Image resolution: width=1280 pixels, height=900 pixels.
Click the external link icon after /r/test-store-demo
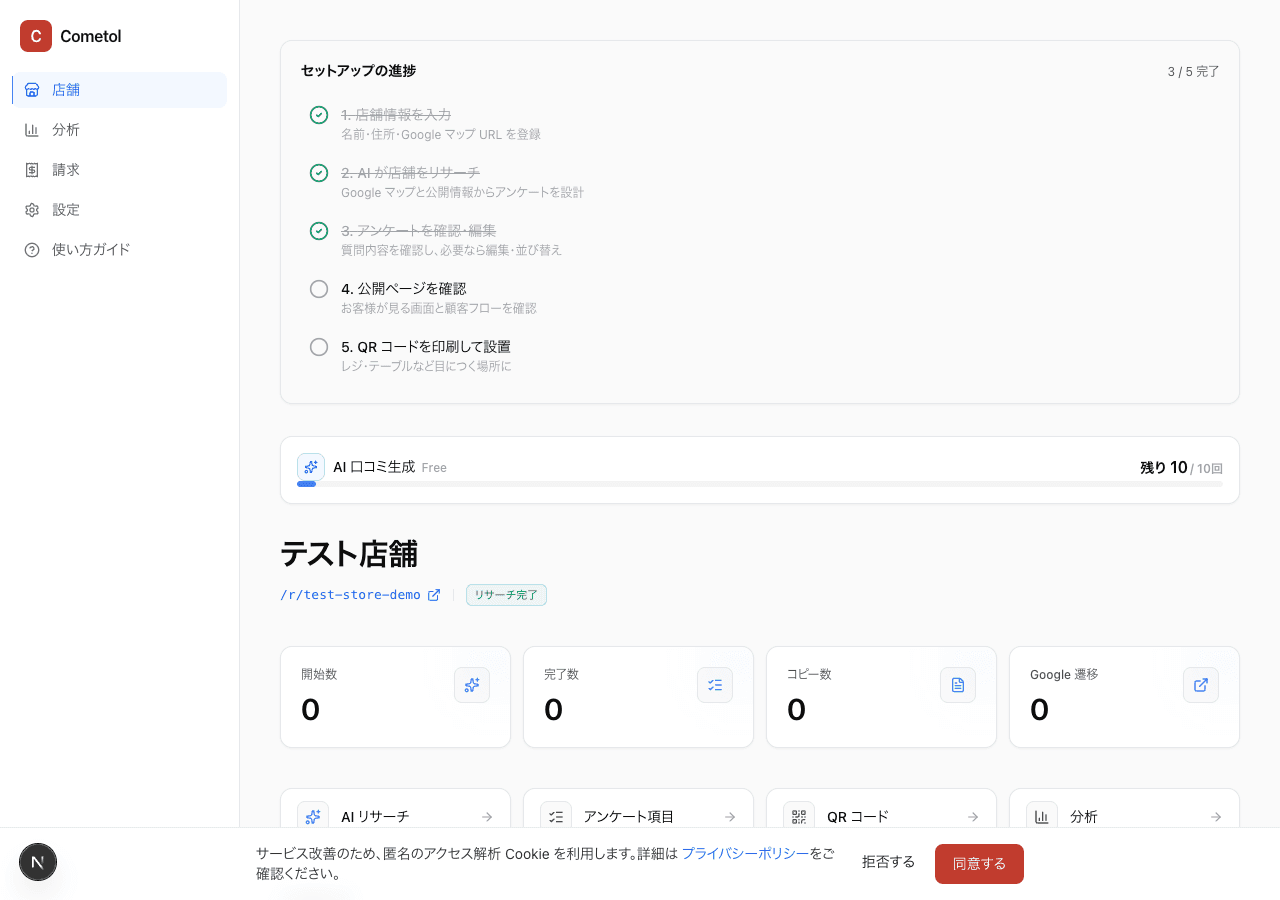tap(434, 595)
